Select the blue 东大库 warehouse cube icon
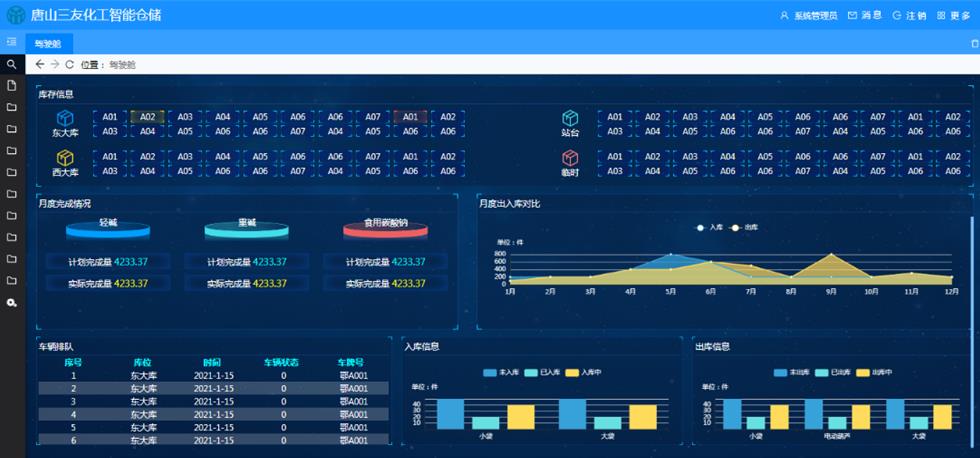The width and height of the screenshot is (980, 458). [x=65, y=118]
